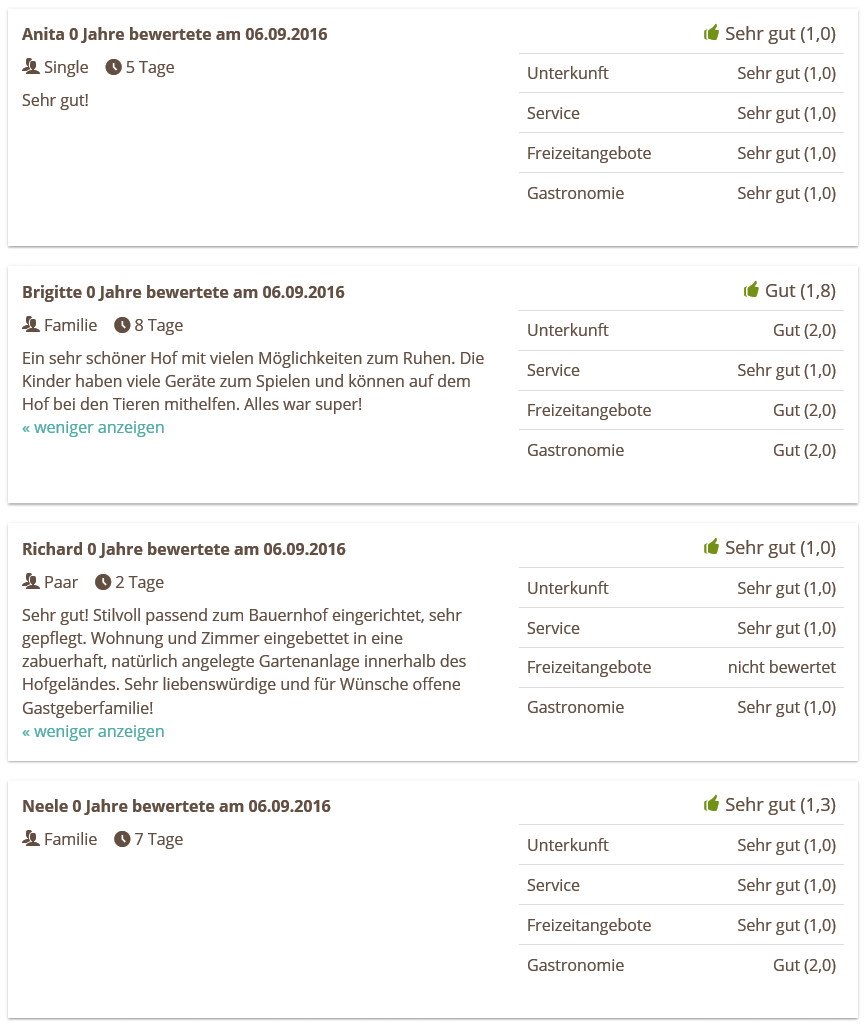Click person icon beside Familie in Neele's review
Viewport: 864px width, 1026px height.
point(31,838)
